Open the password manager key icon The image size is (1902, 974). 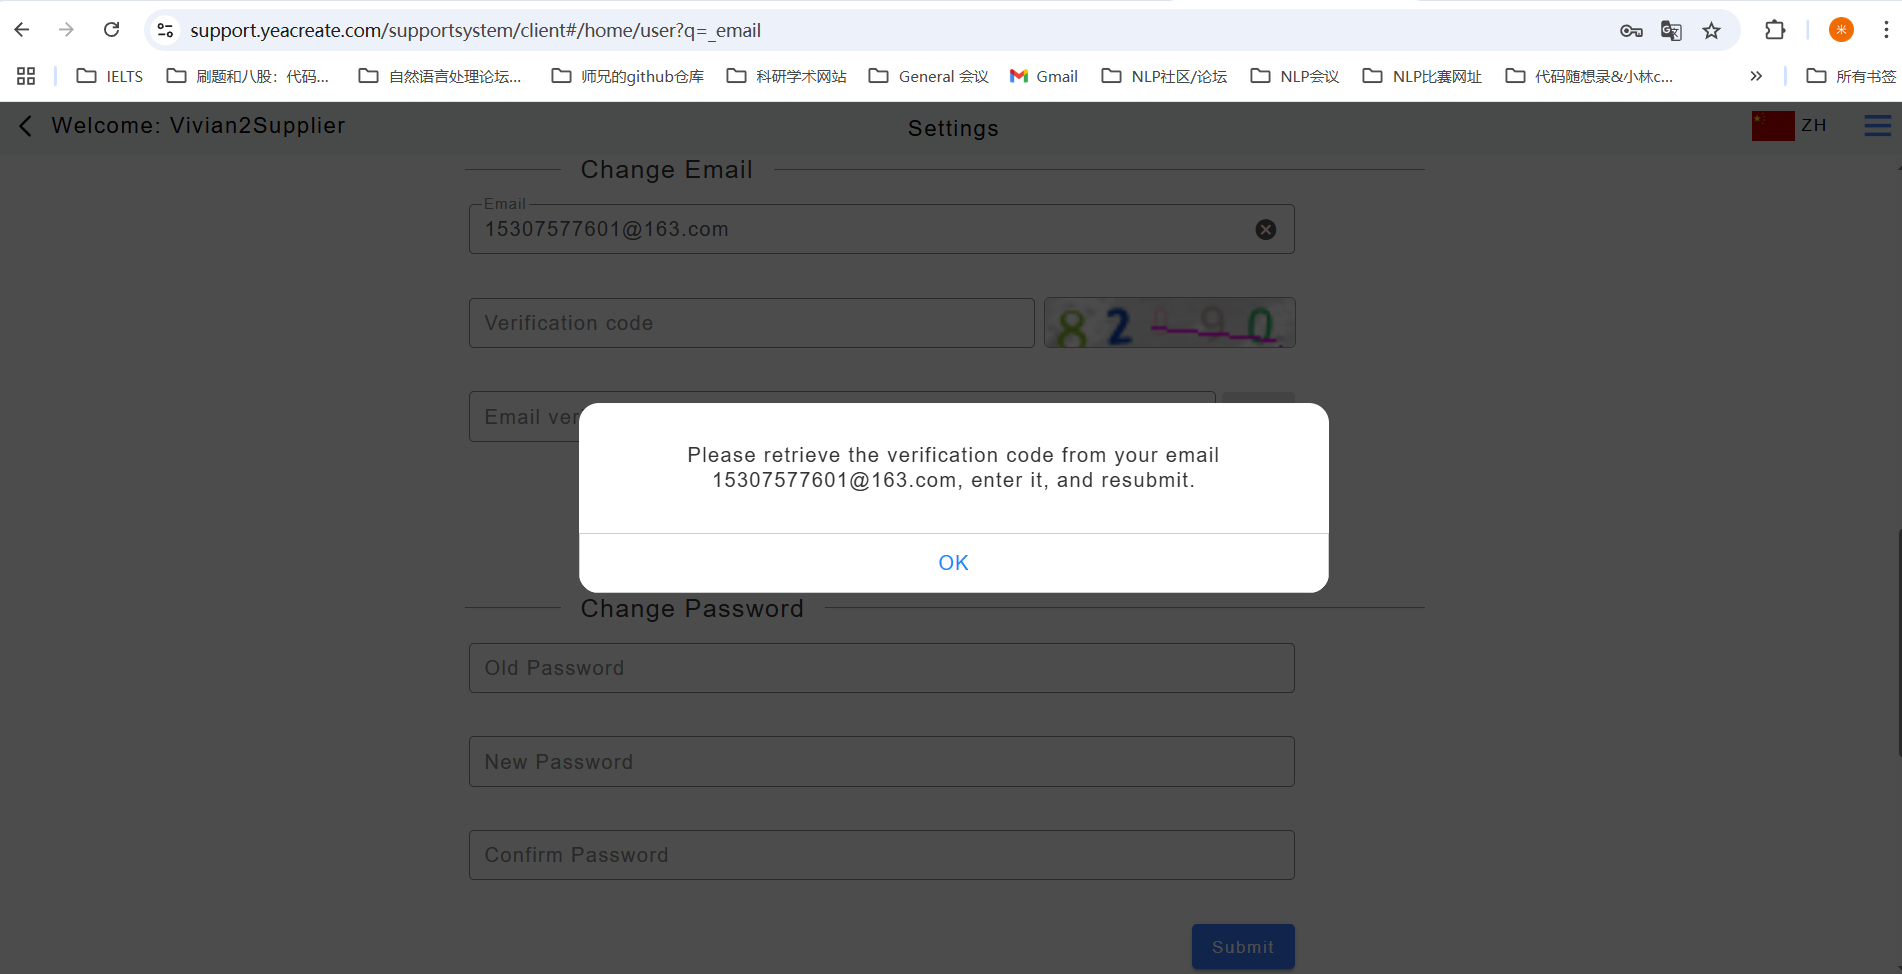point(1631,31)
